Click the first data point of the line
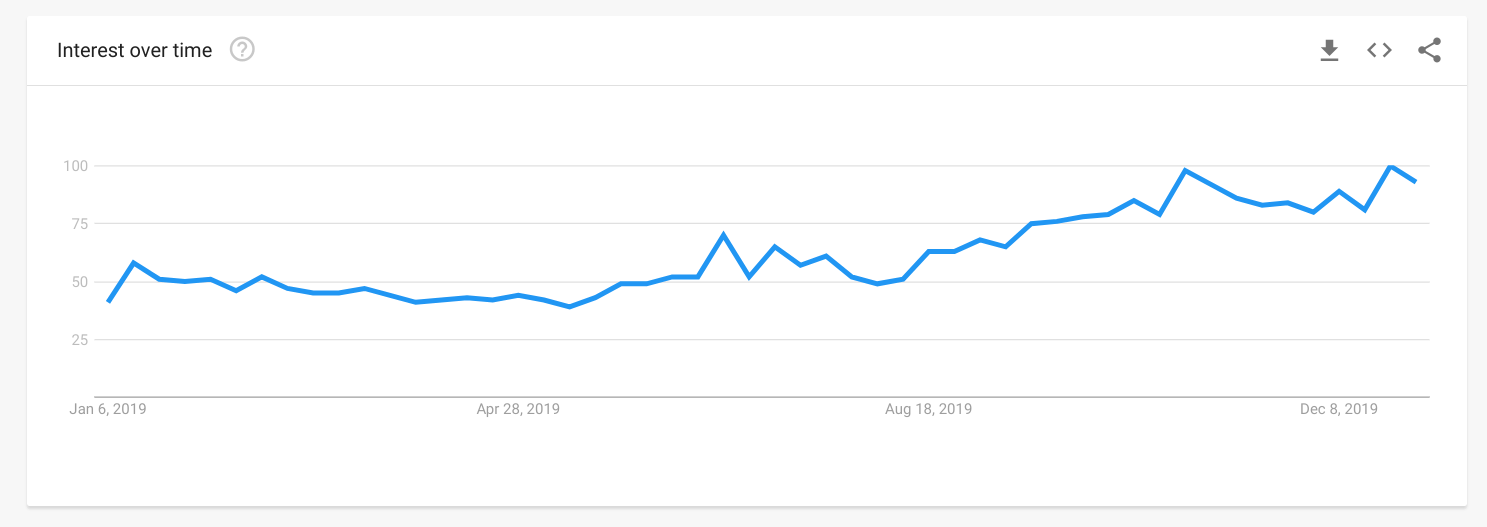 click(x=108, y=302)
